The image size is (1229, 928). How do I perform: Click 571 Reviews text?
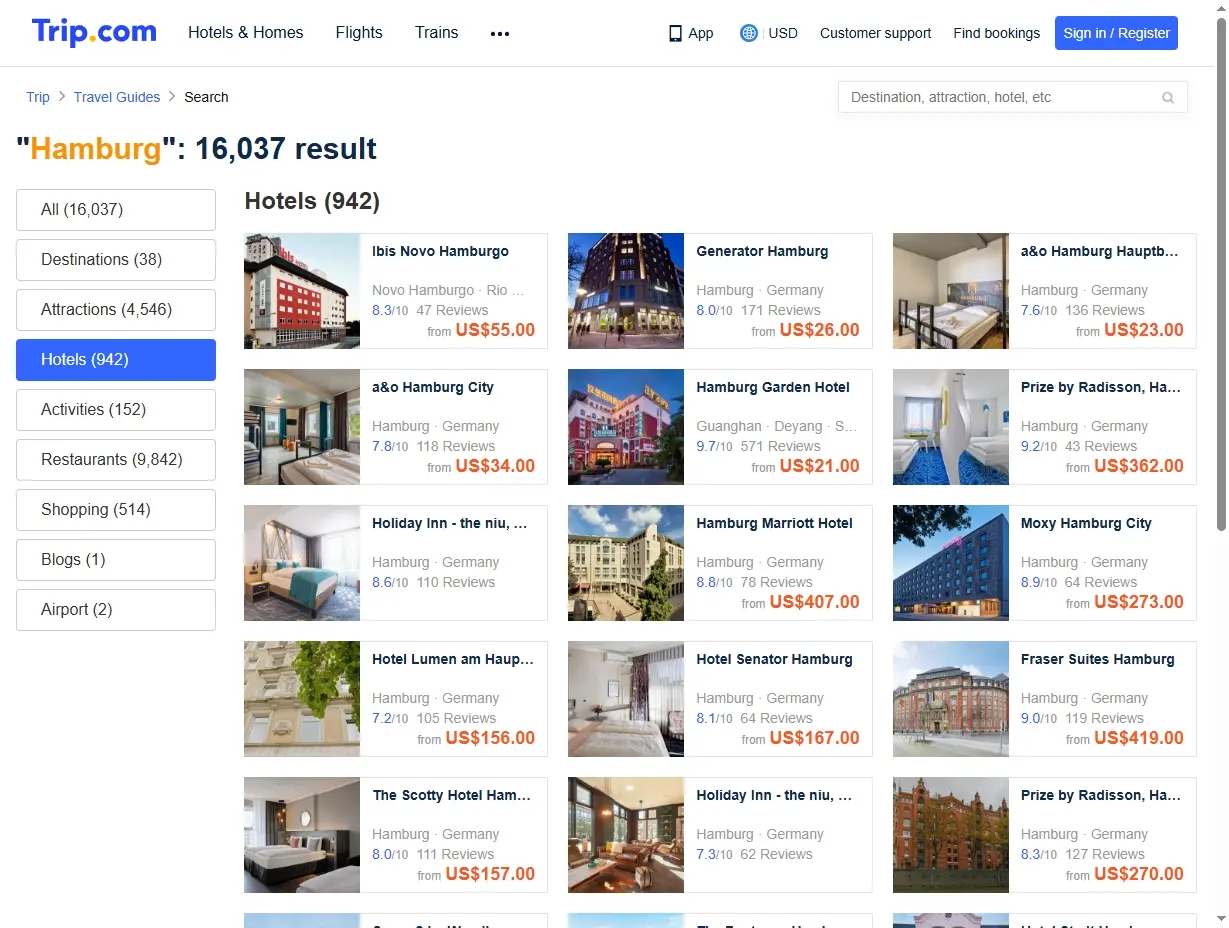click(x=781, y=447)
